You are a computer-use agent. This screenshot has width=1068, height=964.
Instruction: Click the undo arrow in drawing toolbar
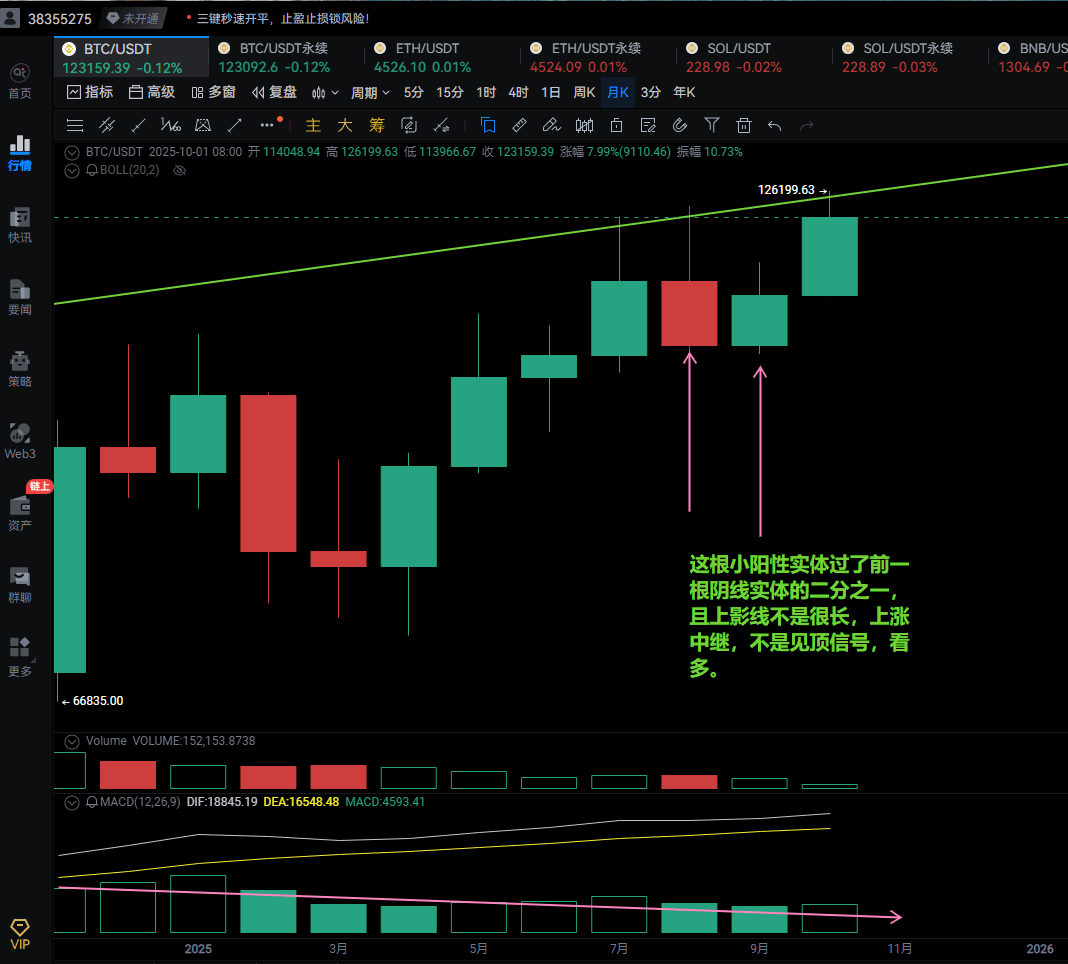(x=774, y=125)
